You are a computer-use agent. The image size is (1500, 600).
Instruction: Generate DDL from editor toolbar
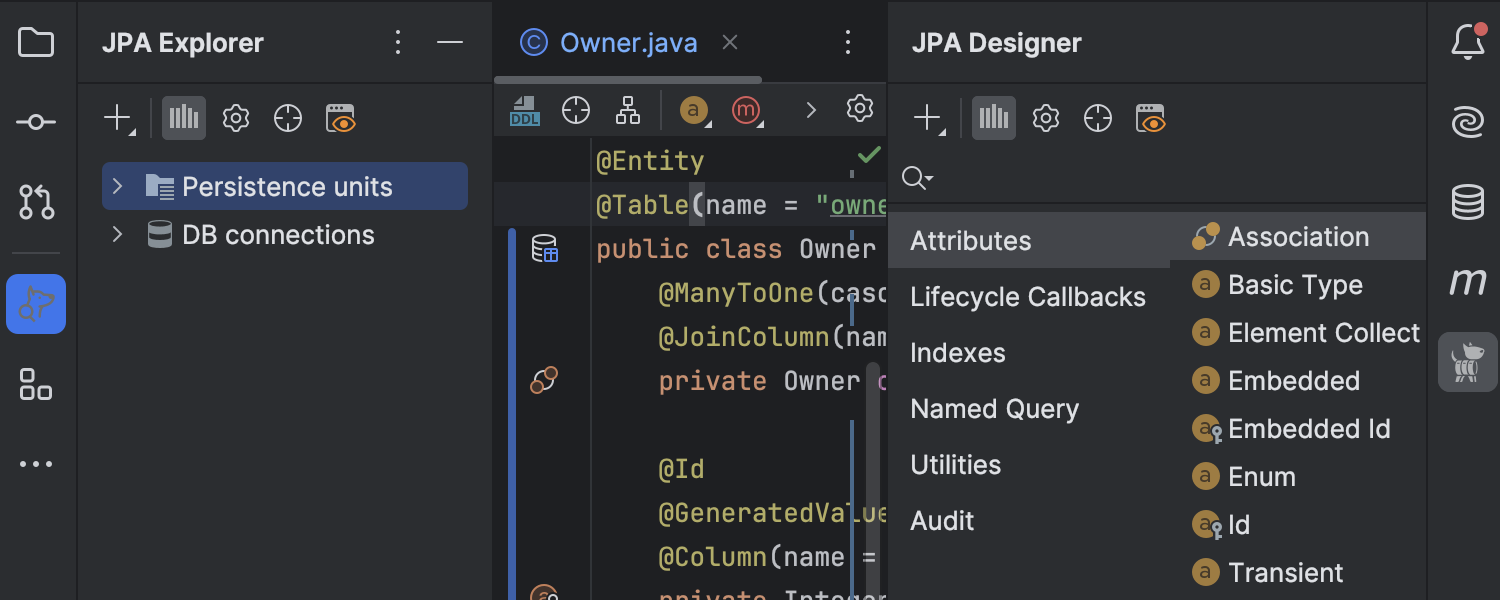pos(525,110)
